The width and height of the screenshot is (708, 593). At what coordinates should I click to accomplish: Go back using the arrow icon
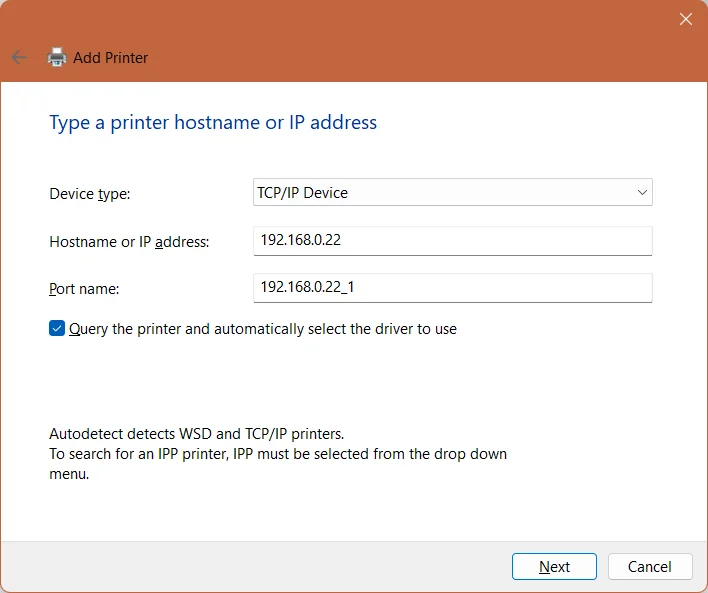[x=19, y=57]
